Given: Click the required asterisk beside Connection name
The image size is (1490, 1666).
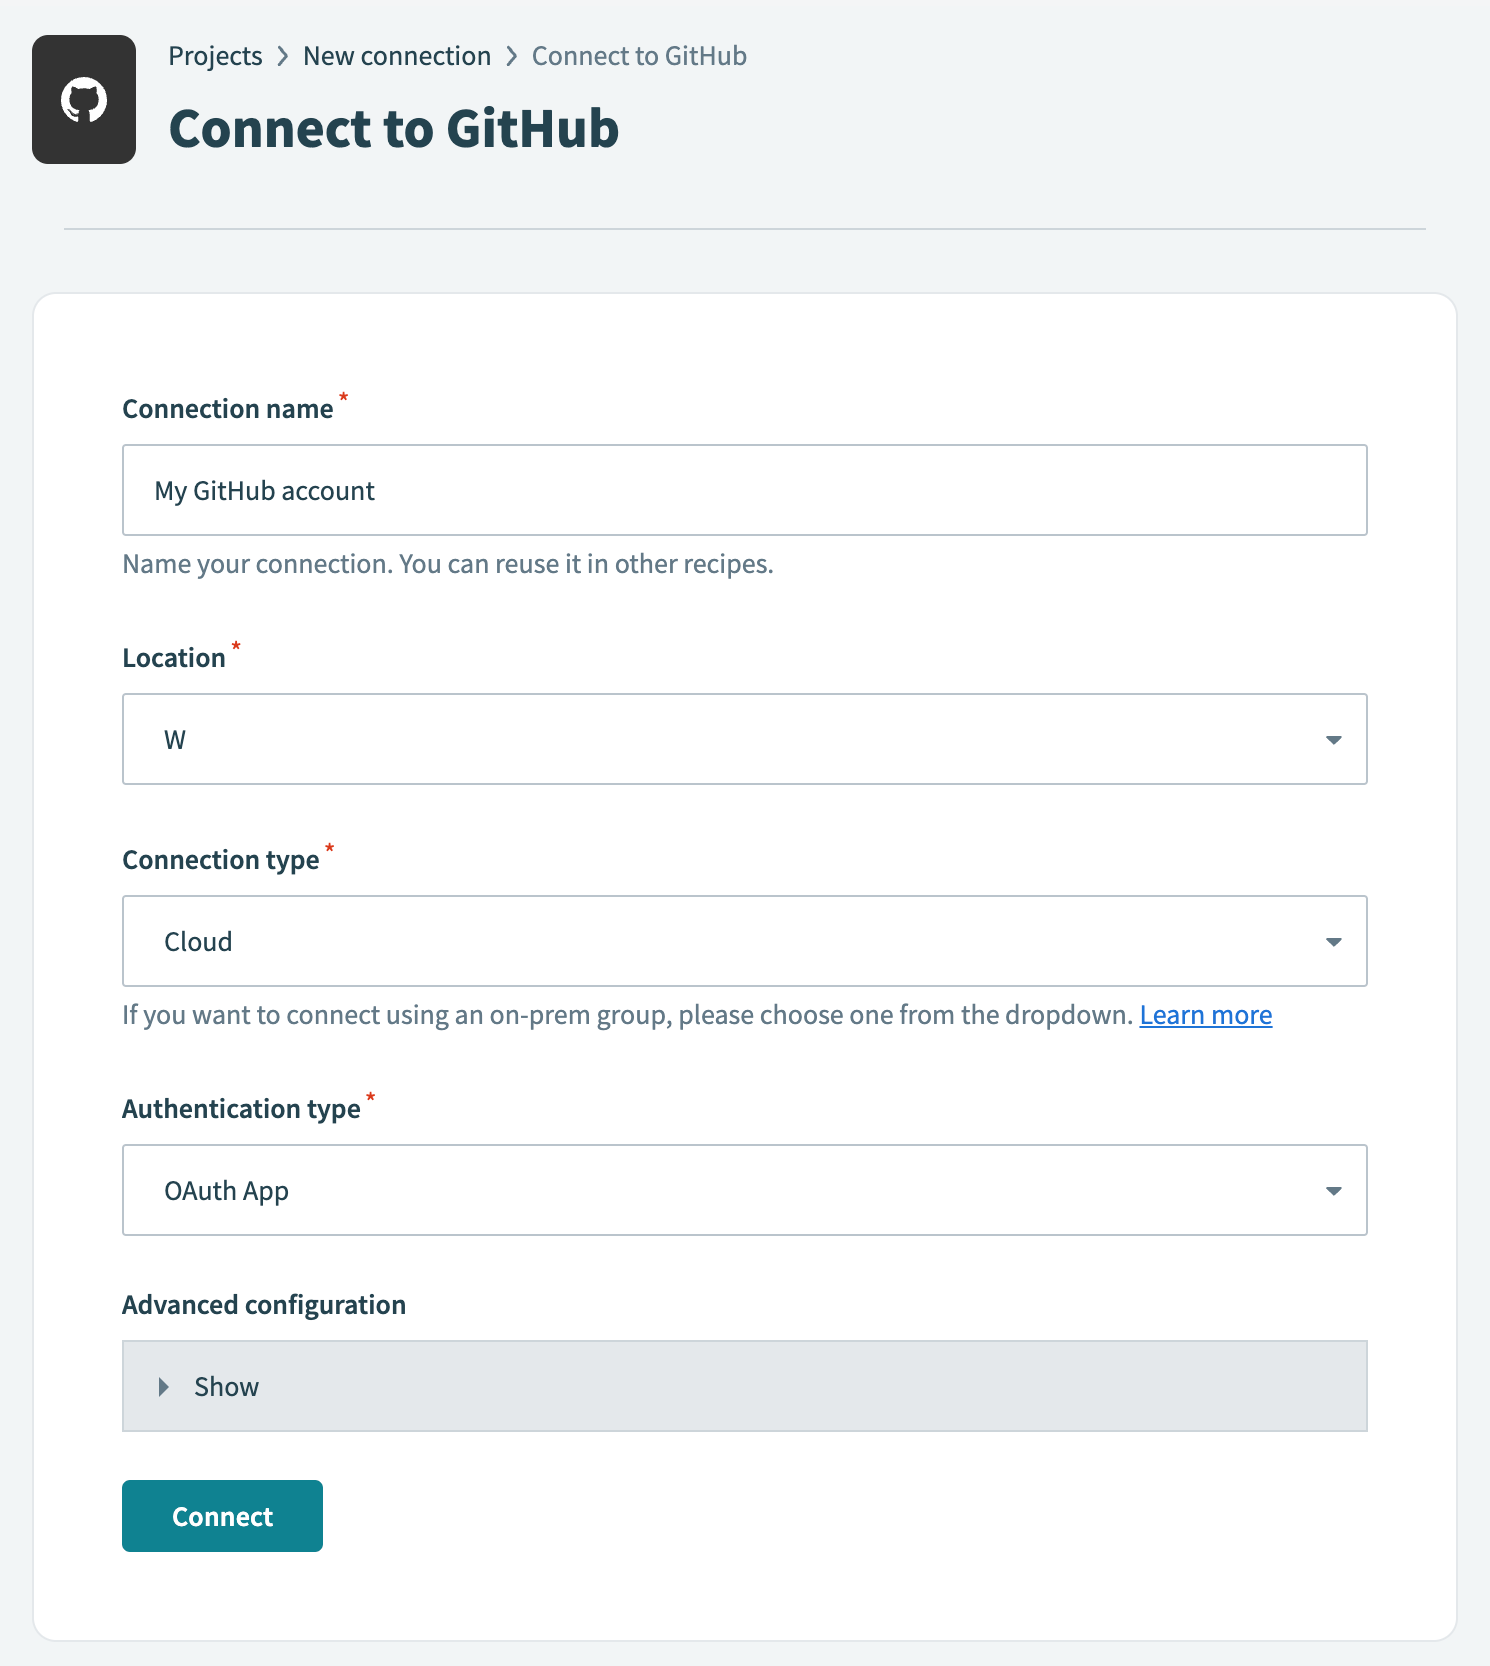Looking at the screenshot, I should pos(343,397).
